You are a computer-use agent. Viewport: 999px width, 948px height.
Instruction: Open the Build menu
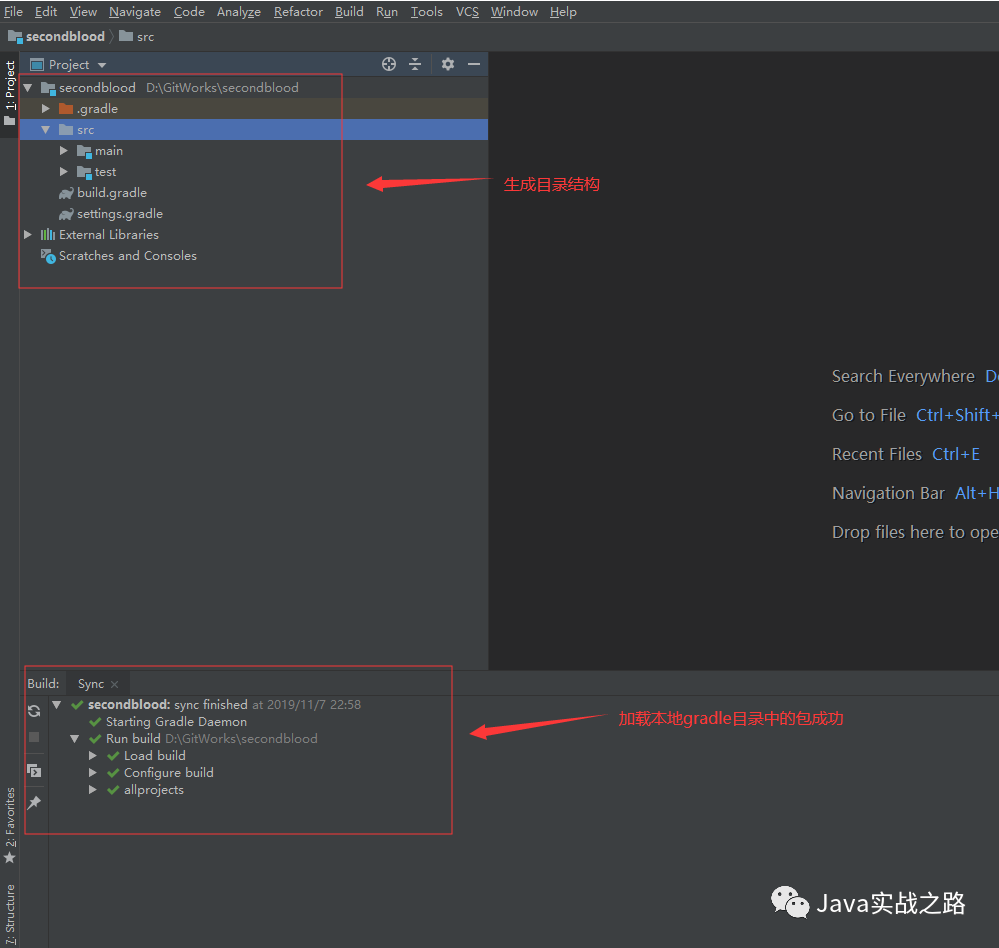[348, 11]
